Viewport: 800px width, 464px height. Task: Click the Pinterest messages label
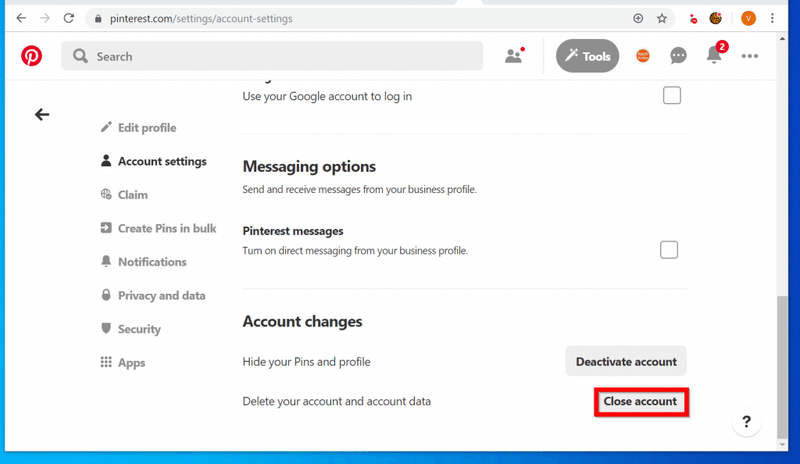(293, 231)
